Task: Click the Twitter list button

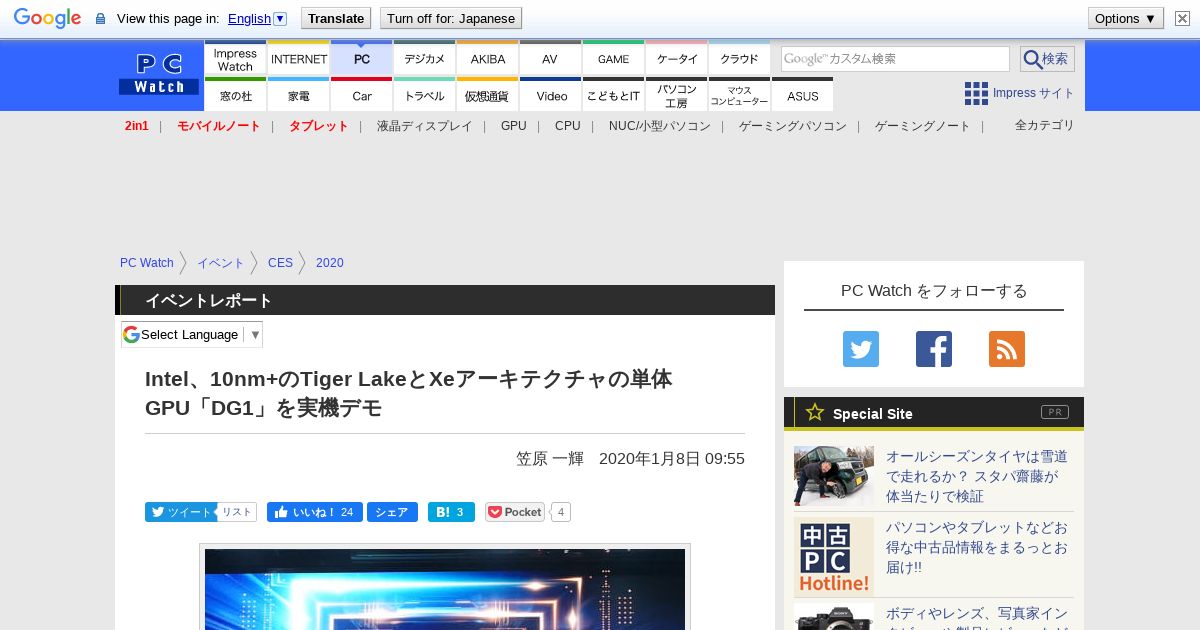Action: click(237, 512)
